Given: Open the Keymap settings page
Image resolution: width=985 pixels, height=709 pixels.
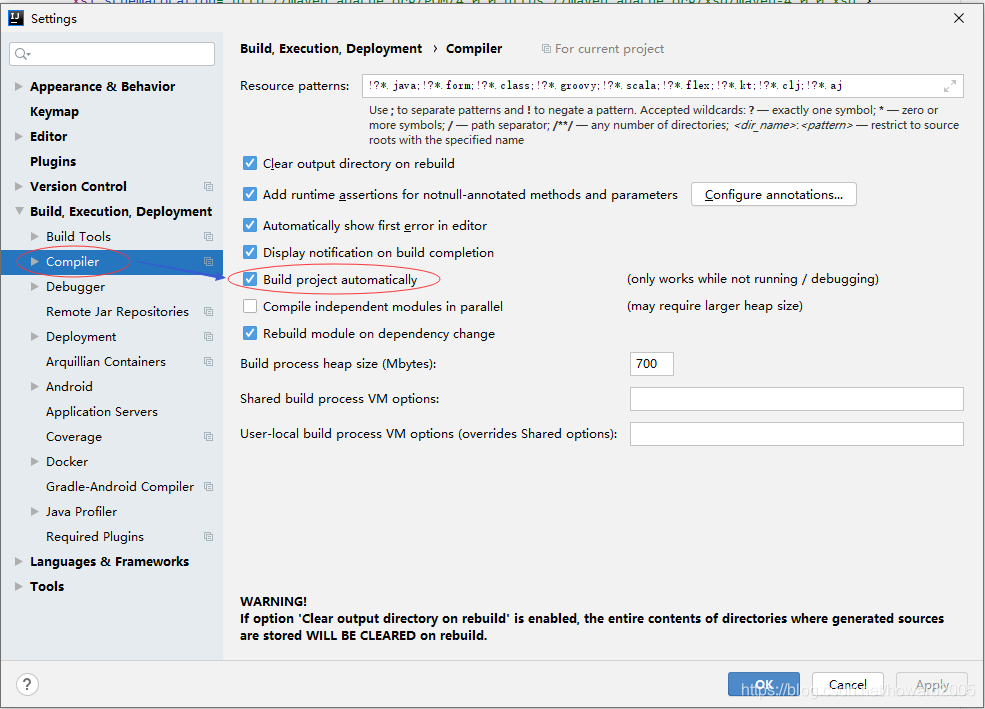Looking at the screenshot, I should tap(55, 111).
